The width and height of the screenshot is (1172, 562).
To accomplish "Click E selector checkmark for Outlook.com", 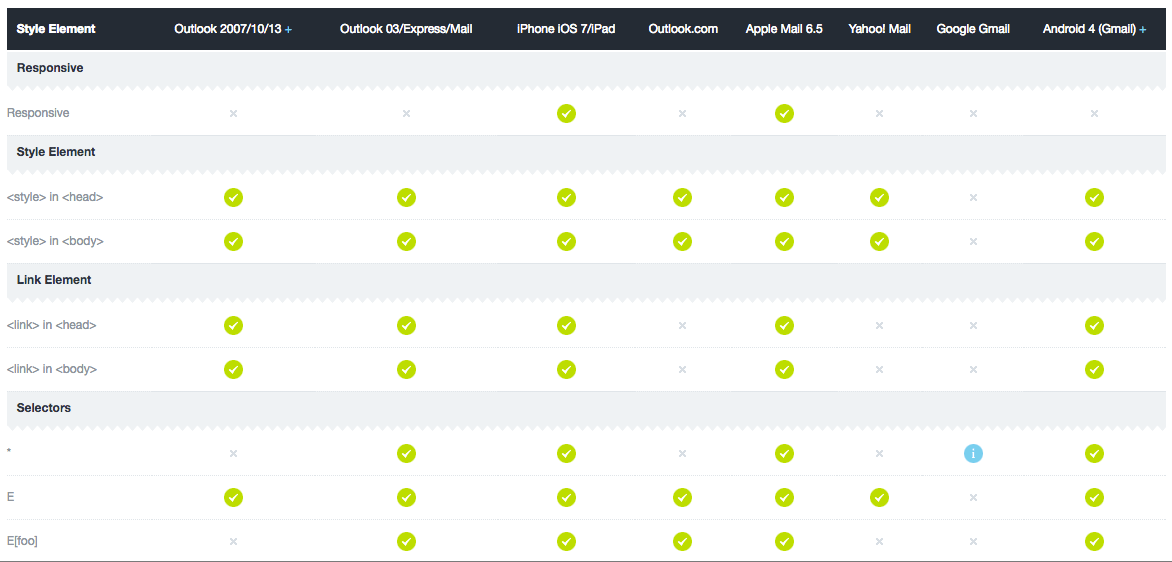I will coord(682,497).
